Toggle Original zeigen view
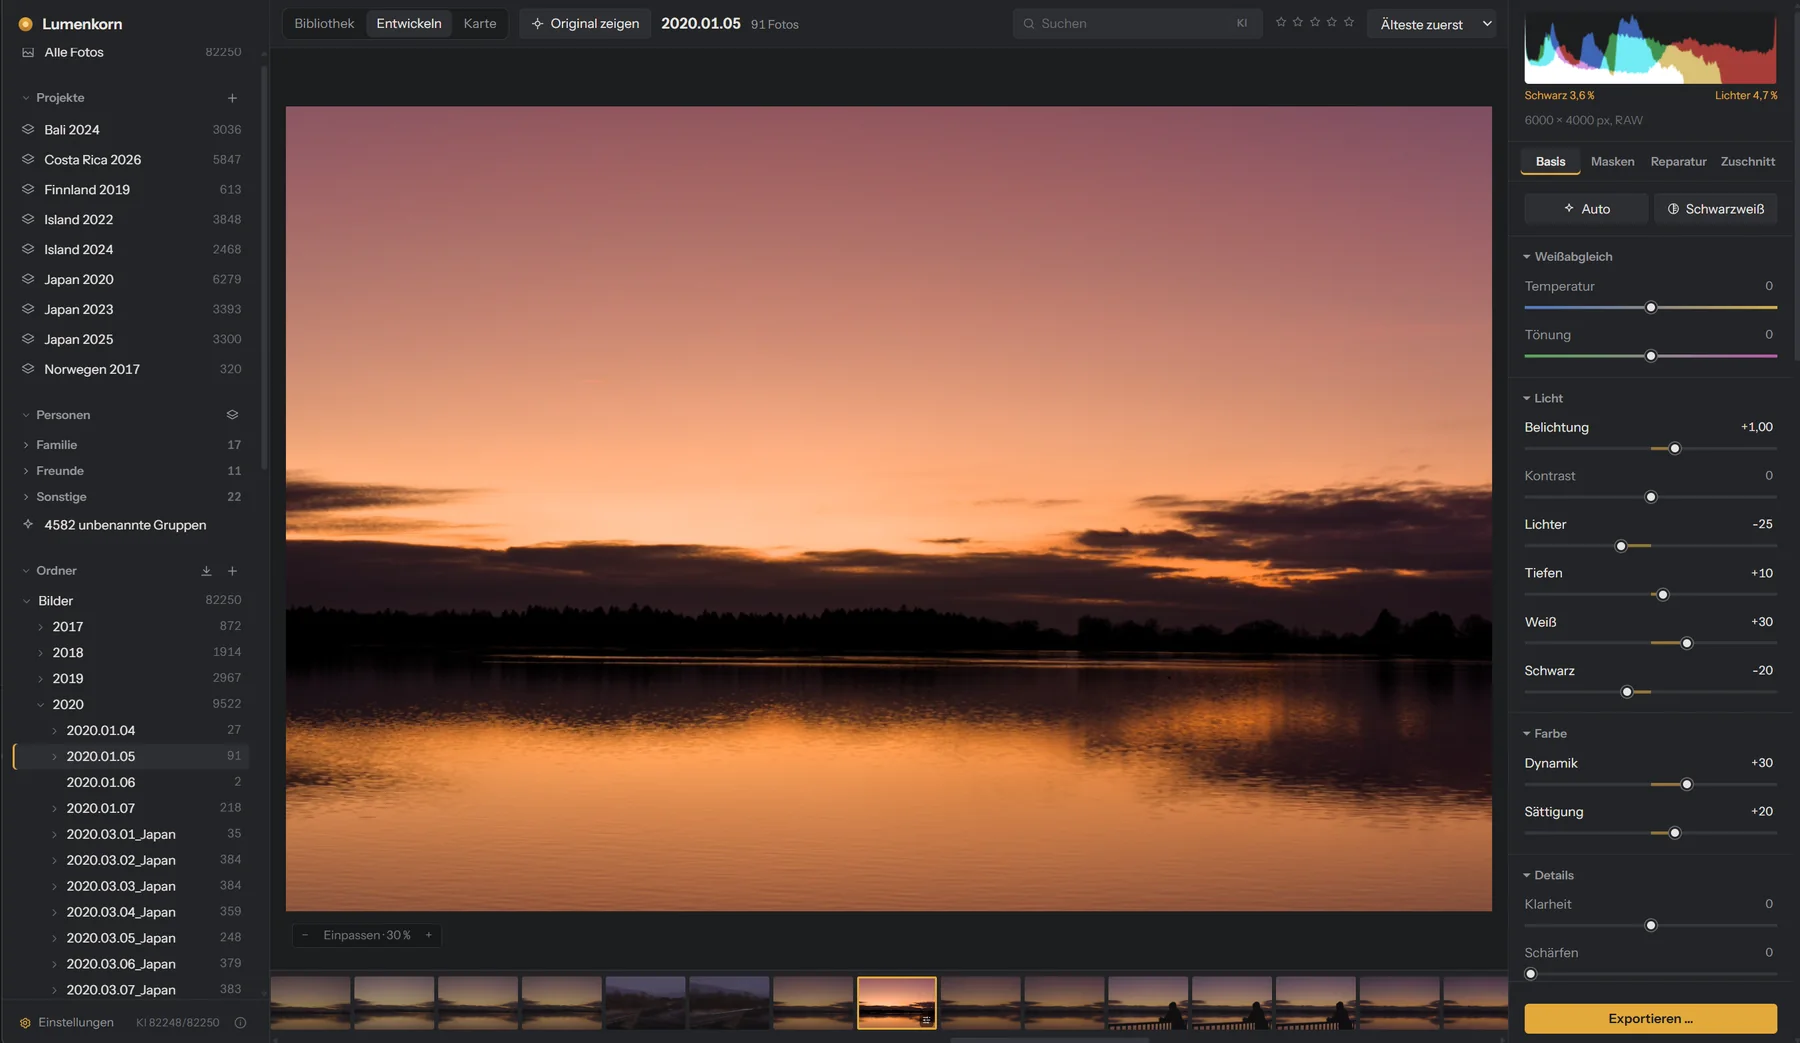Image resolution: width=1800 pixels, height=1043 pixels. 585,24
